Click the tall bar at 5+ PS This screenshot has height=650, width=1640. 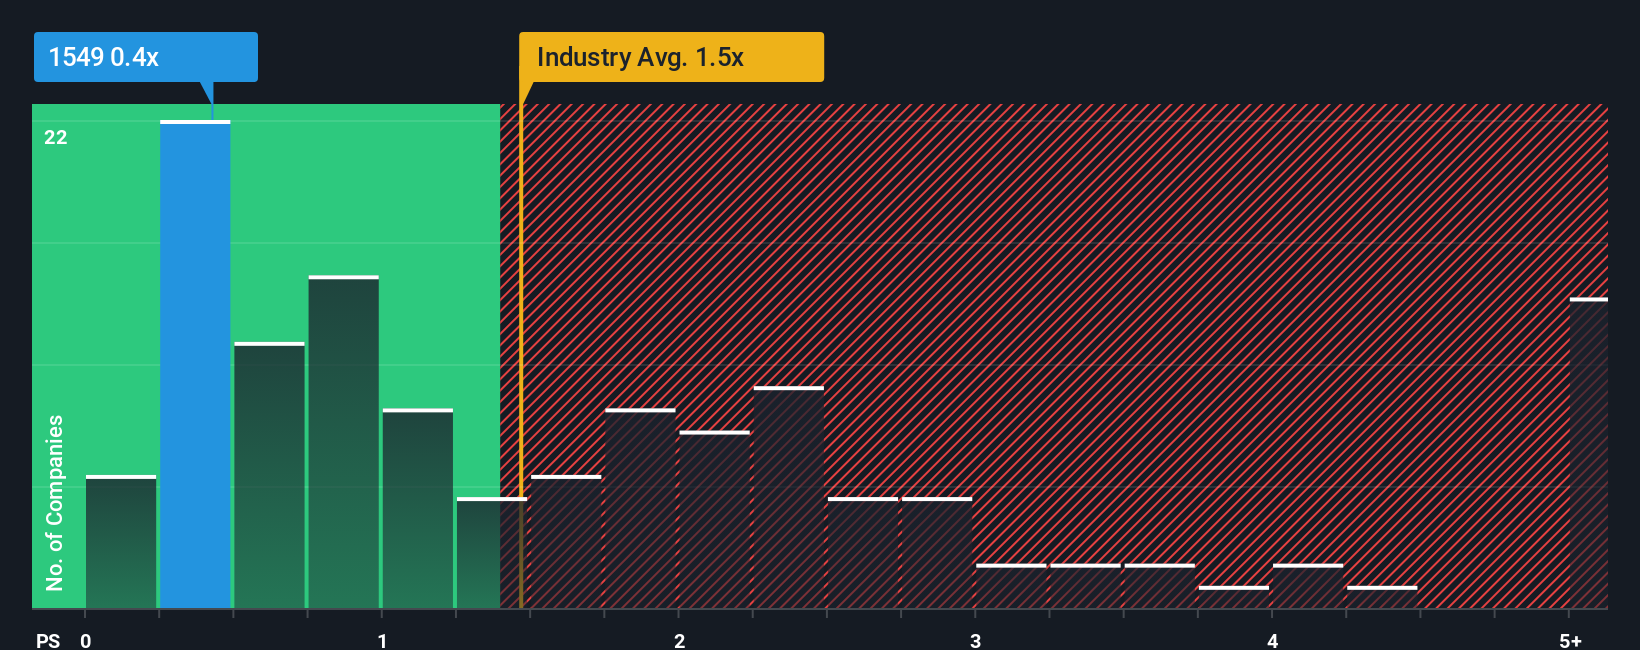[x=1589, y=452]
